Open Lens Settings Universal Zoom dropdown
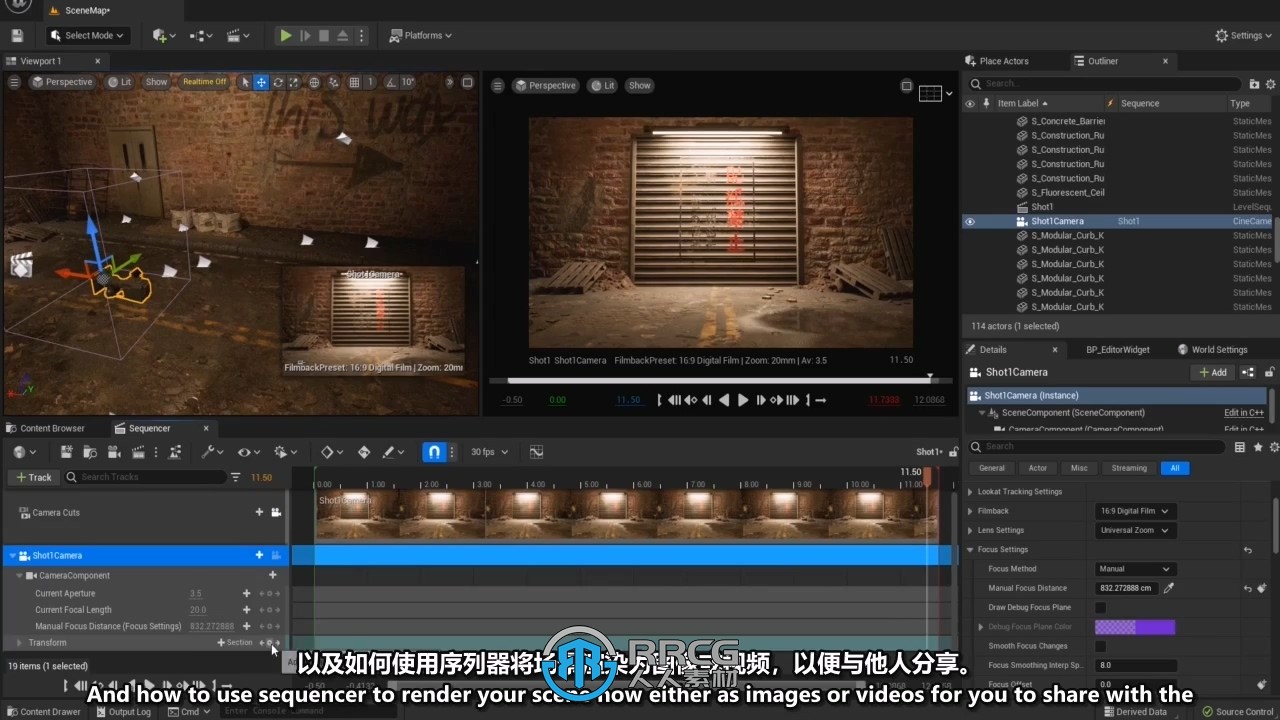1280x720 pixels. coord(1135,530)
